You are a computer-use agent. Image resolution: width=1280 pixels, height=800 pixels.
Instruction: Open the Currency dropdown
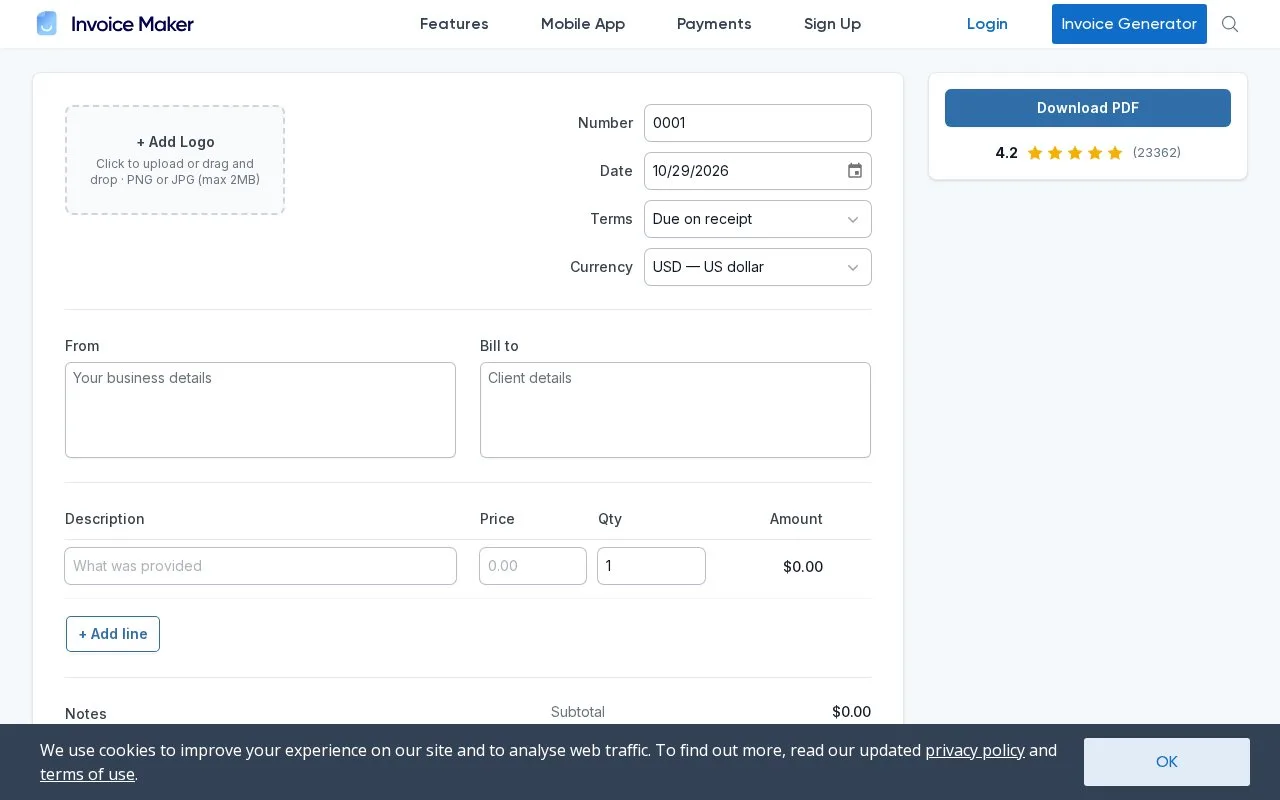(x=758, y=267)
